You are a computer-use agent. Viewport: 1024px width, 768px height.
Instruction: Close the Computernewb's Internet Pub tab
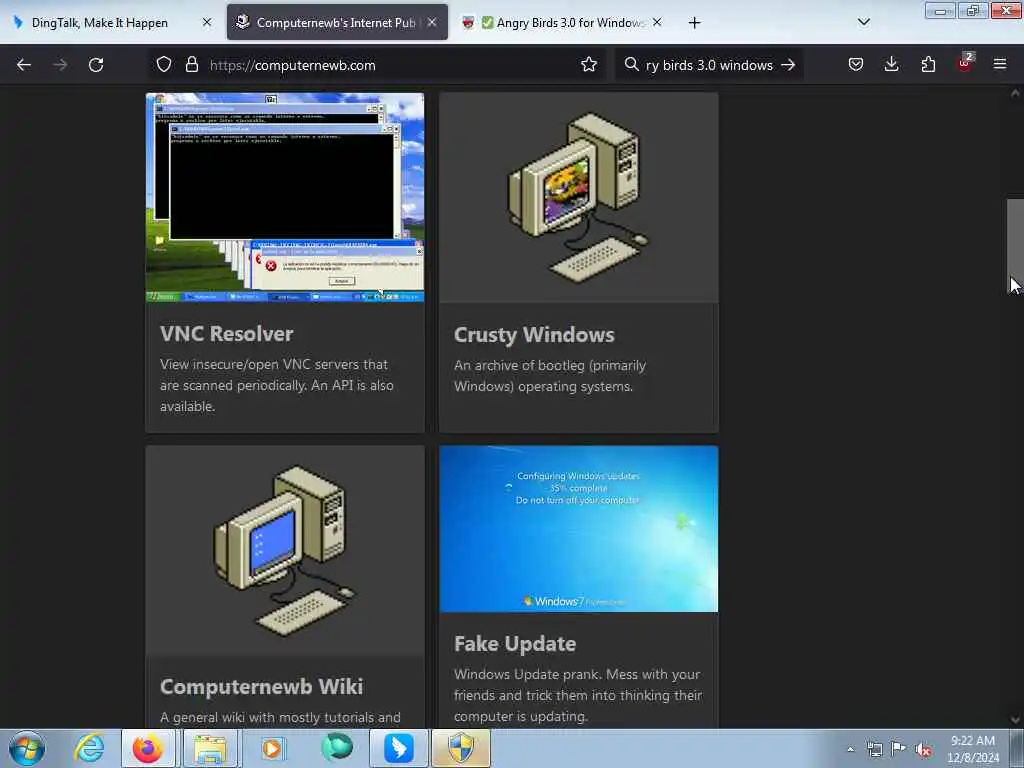pyautogui.click(x=432, y=22)
